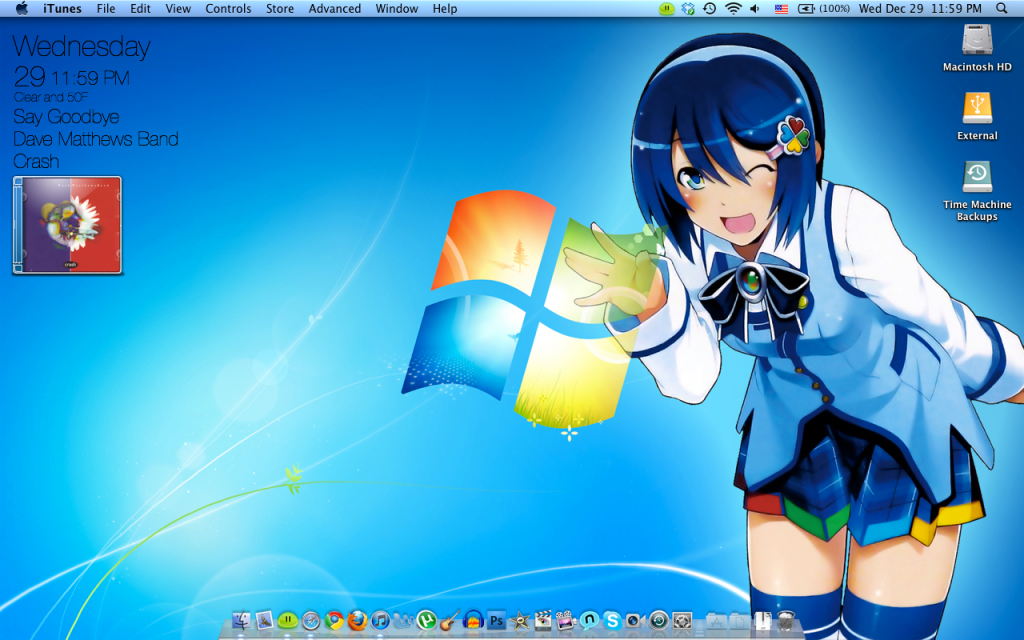This screenshot has height=640, width=1024.
Task: Open the MSN Messenger icon in Dock
Action: tap(403, 620)
